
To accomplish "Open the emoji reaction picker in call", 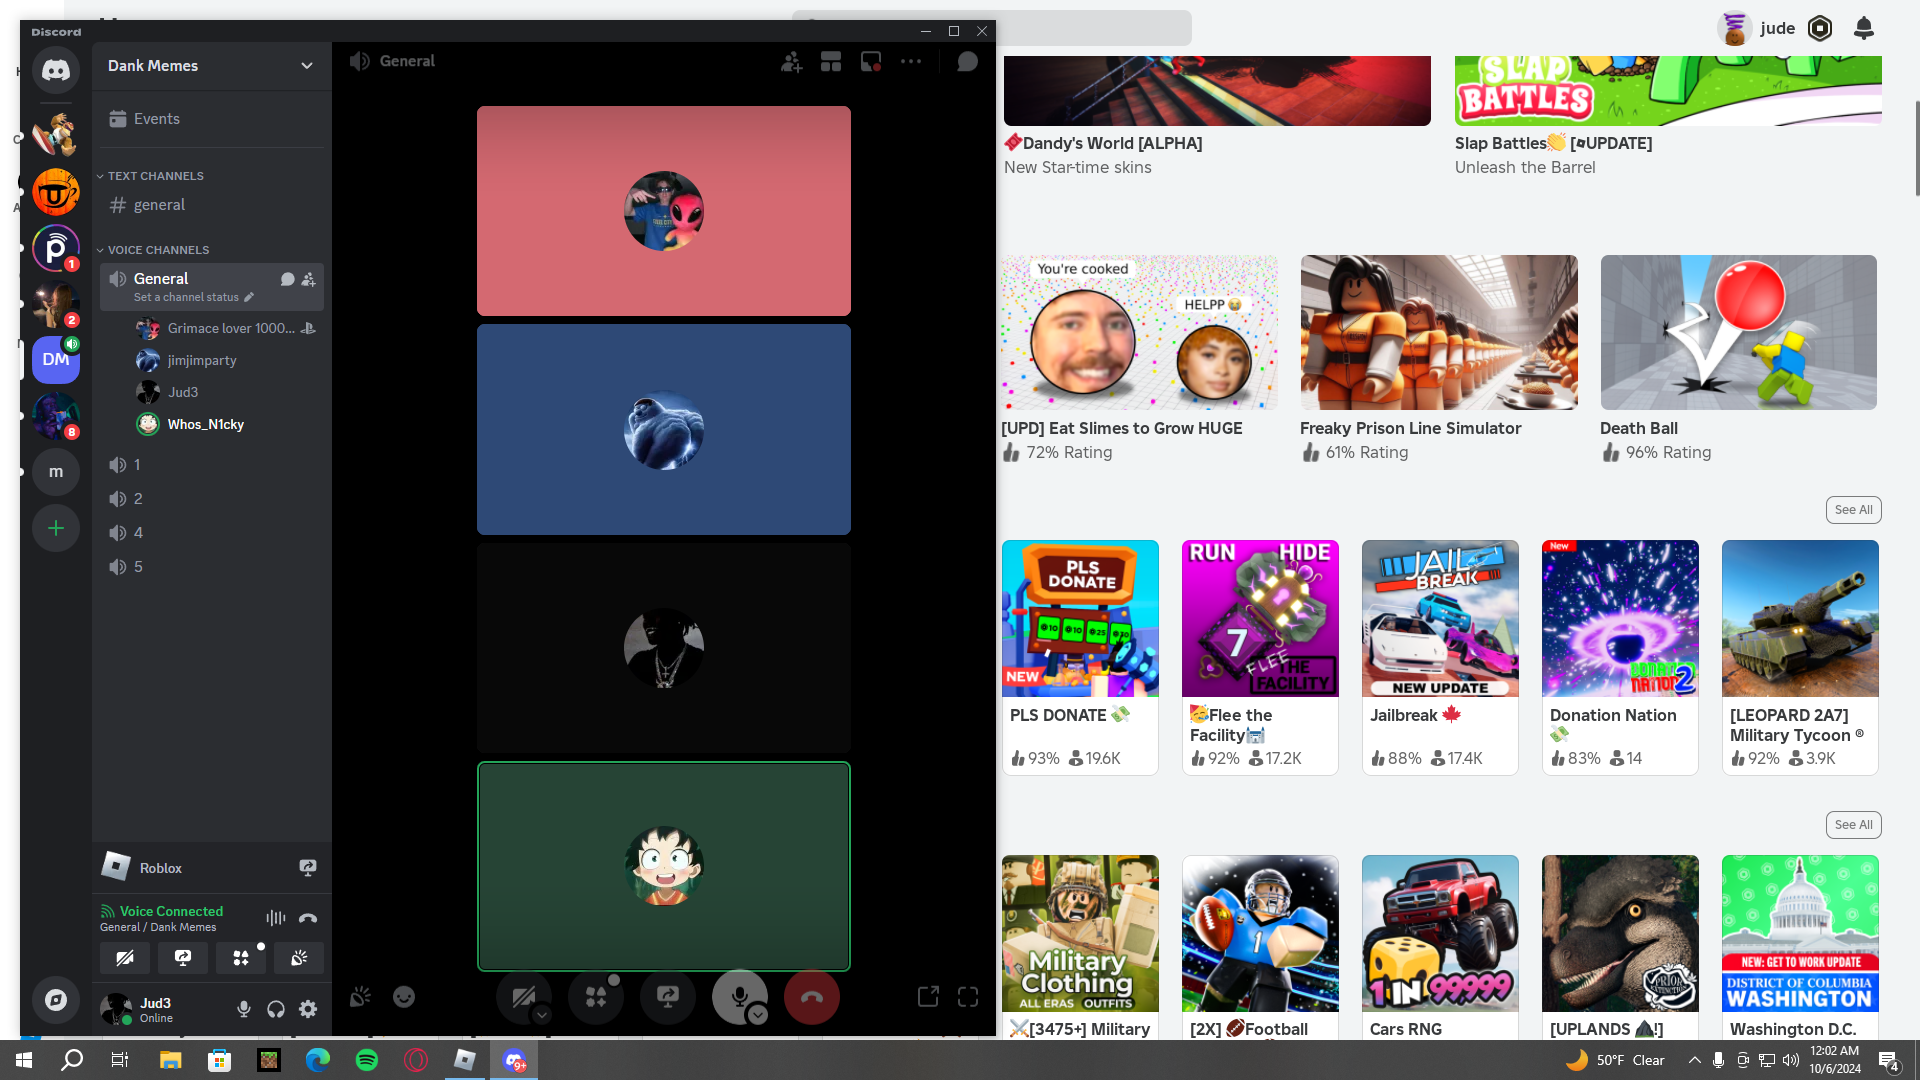I will tap(404, 997).
